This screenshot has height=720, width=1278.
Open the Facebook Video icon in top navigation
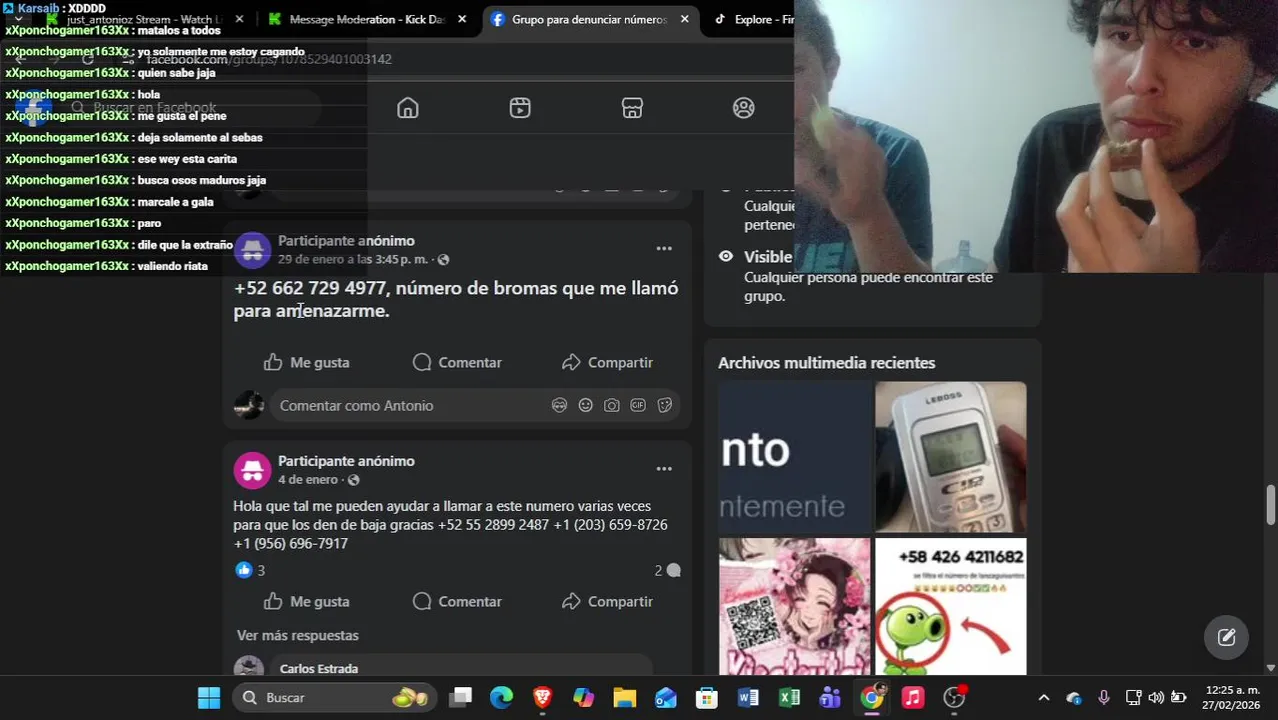520,108
